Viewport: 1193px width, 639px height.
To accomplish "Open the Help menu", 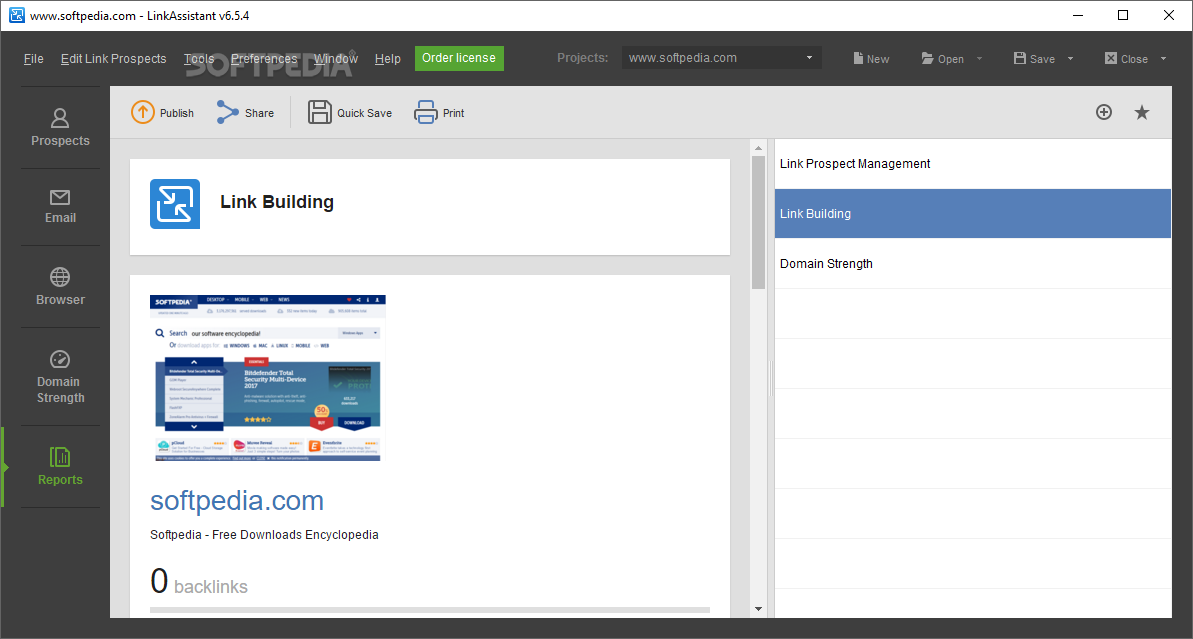I will [387, 59].
